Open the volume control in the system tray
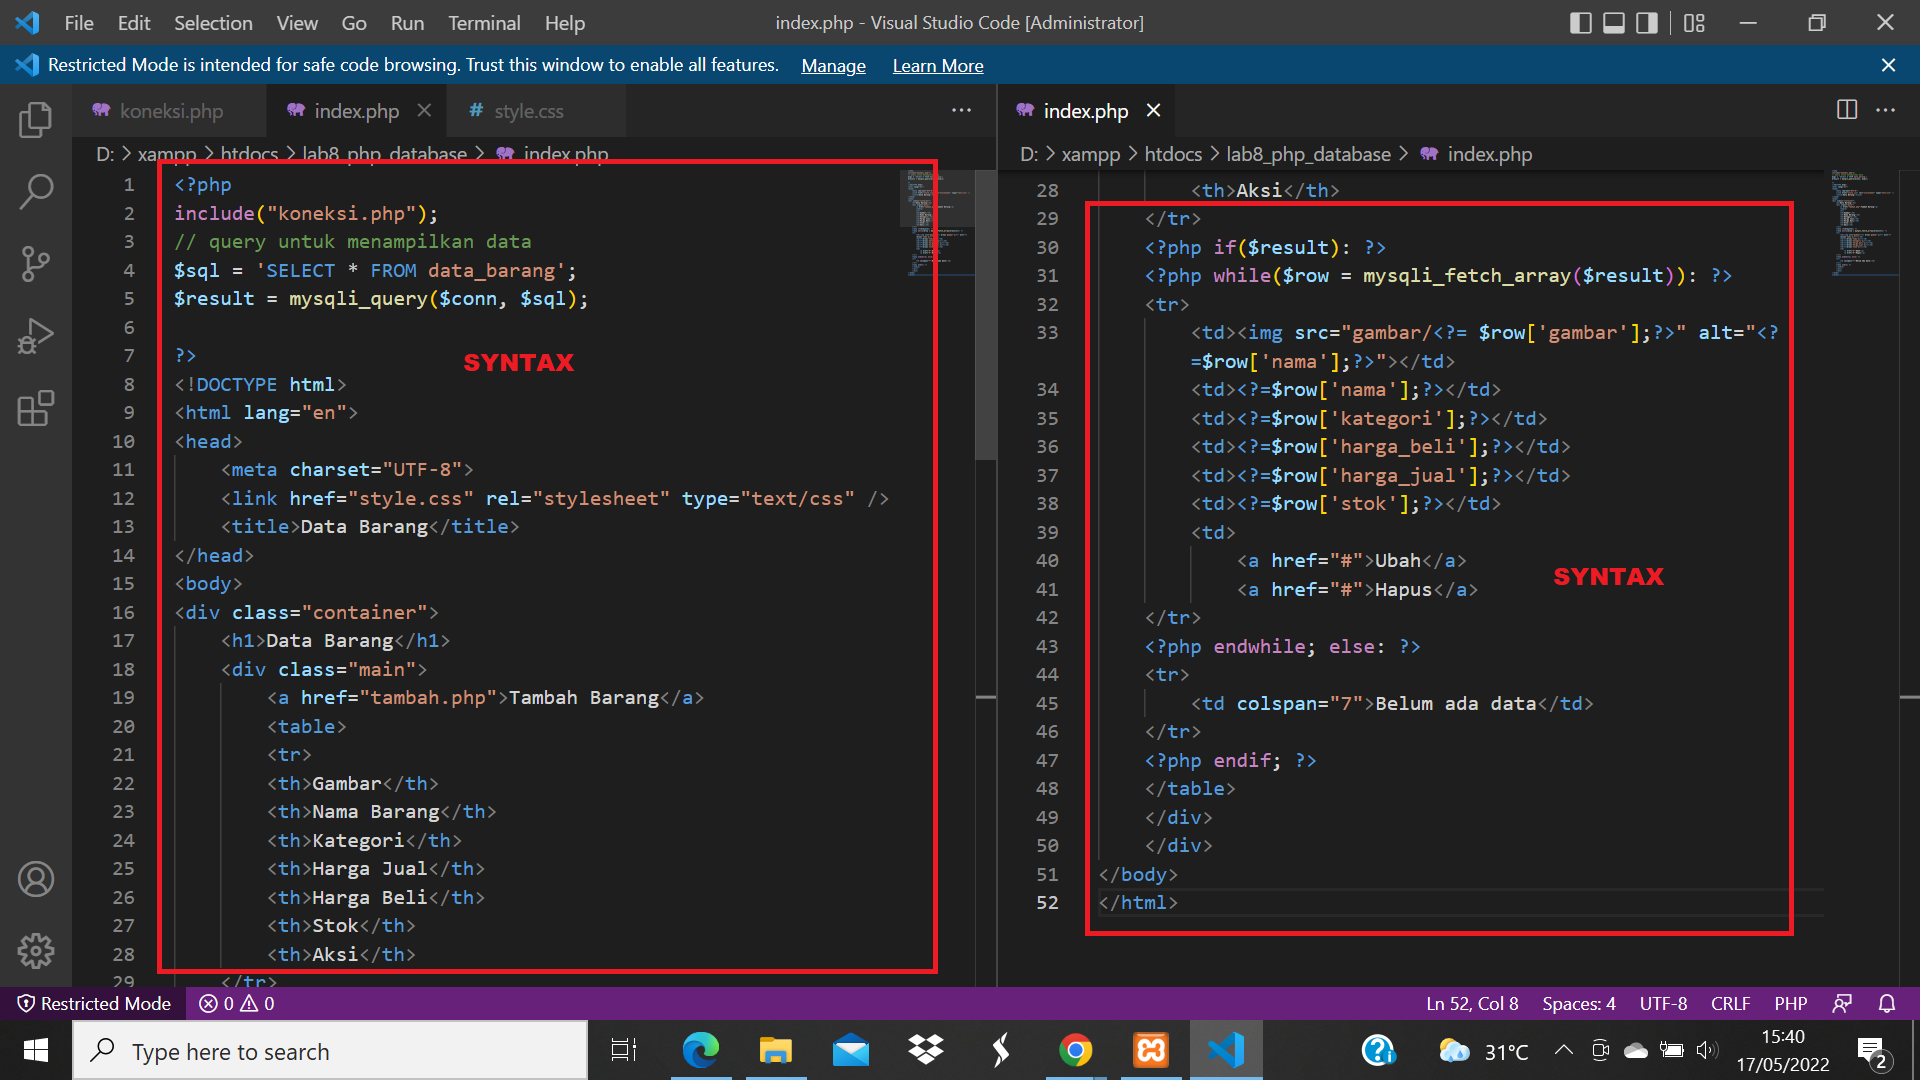Image resolution: width=1920 pixels, height=1080 pixels. tap(1706, 1050)
